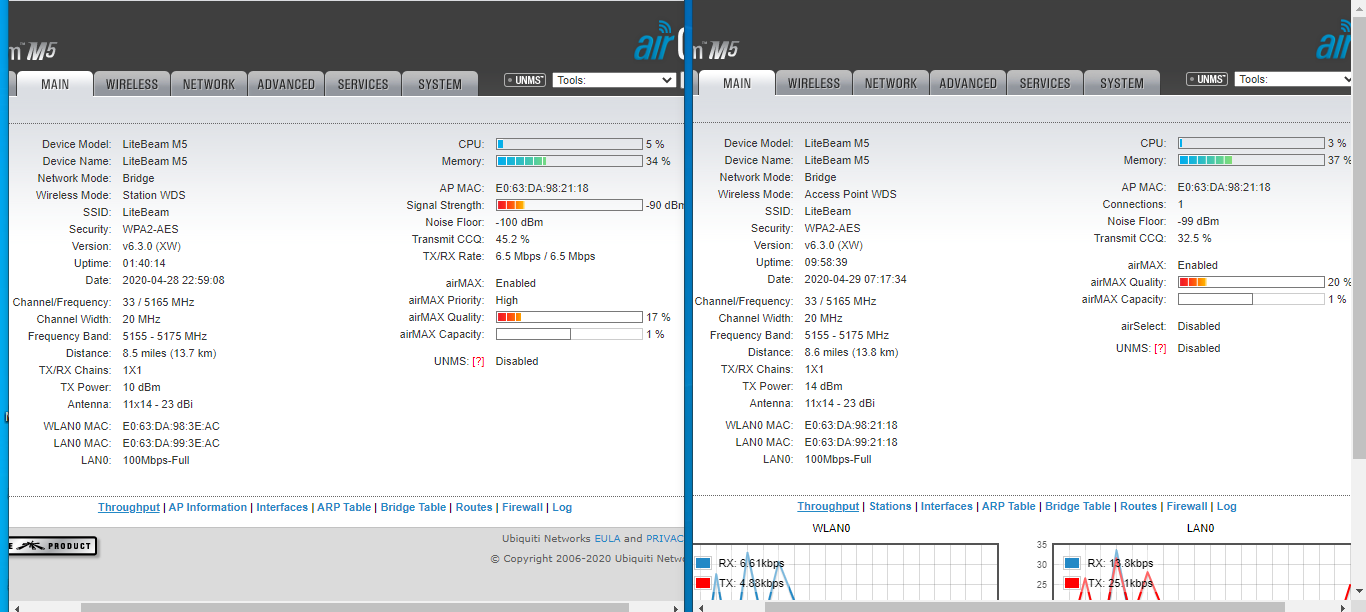Click Memory usage bar in right window
1366x612 pixels.
[1251, 160]
